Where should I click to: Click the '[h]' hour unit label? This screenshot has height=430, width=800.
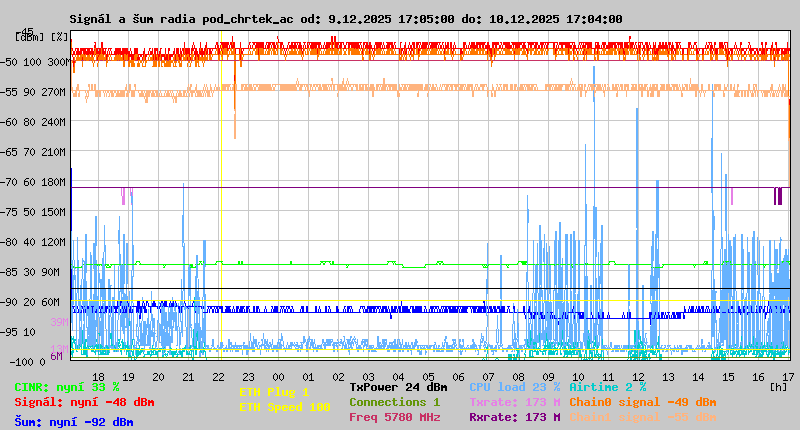(x=779, y=387)
